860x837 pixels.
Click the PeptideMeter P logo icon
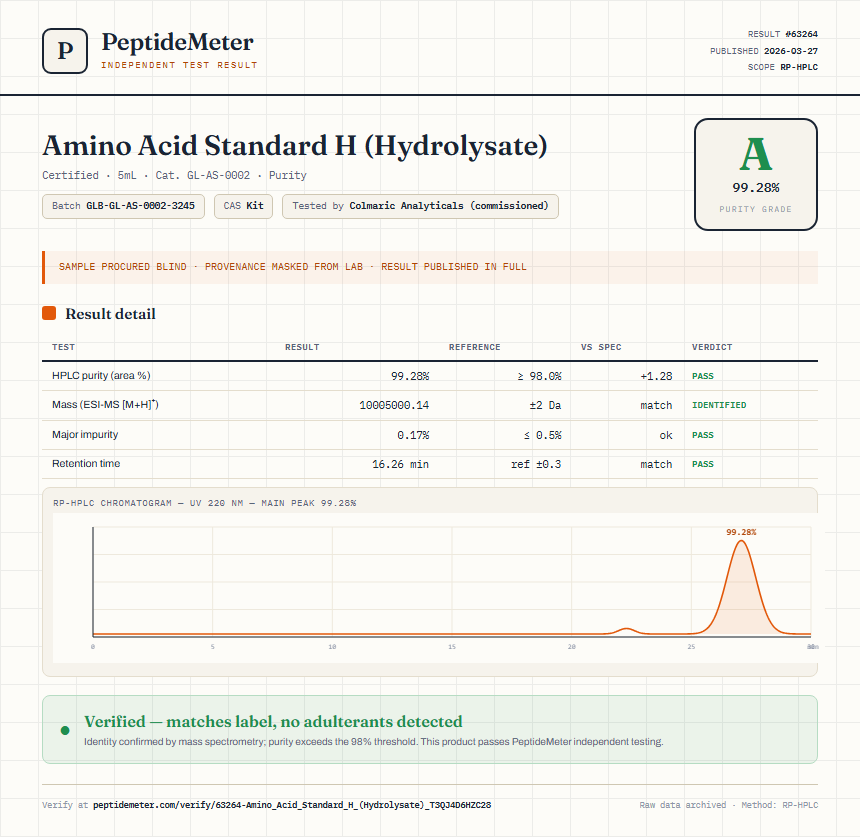(65, 51)
